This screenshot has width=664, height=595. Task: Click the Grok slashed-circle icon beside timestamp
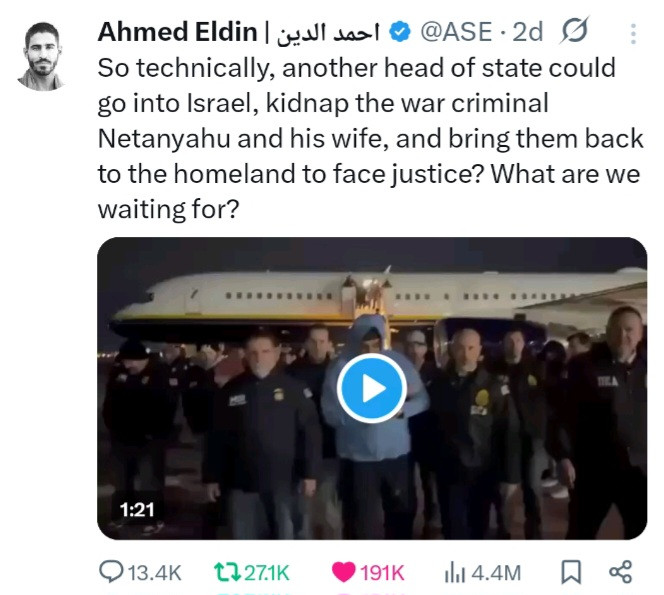point(574,30)
